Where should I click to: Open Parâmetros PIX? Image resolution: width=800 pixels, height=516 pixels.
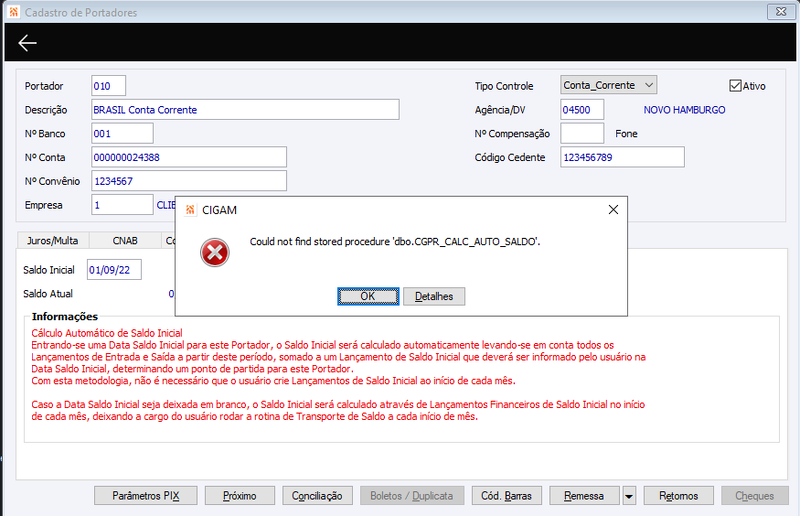coord(145,496)
